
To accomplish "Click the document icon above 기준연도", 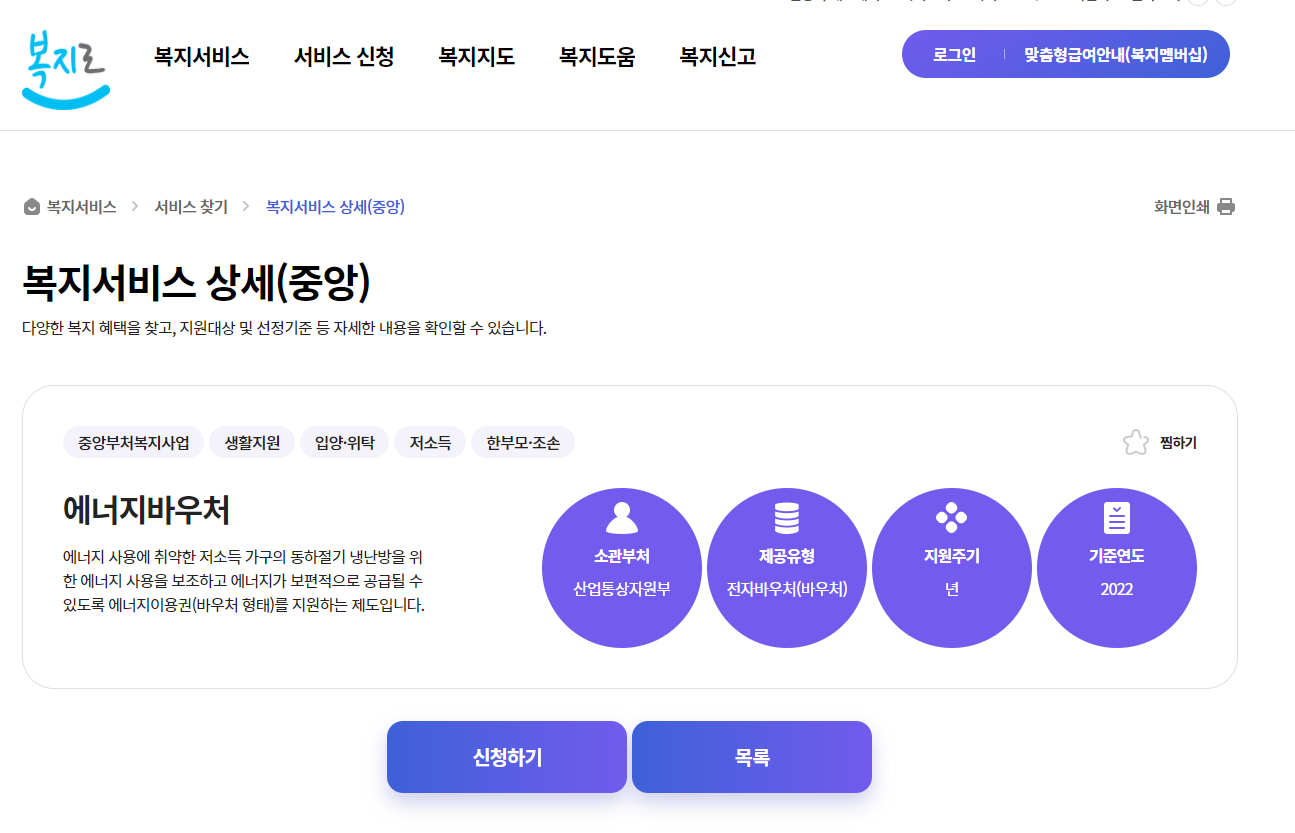I will click(1117, 517).
